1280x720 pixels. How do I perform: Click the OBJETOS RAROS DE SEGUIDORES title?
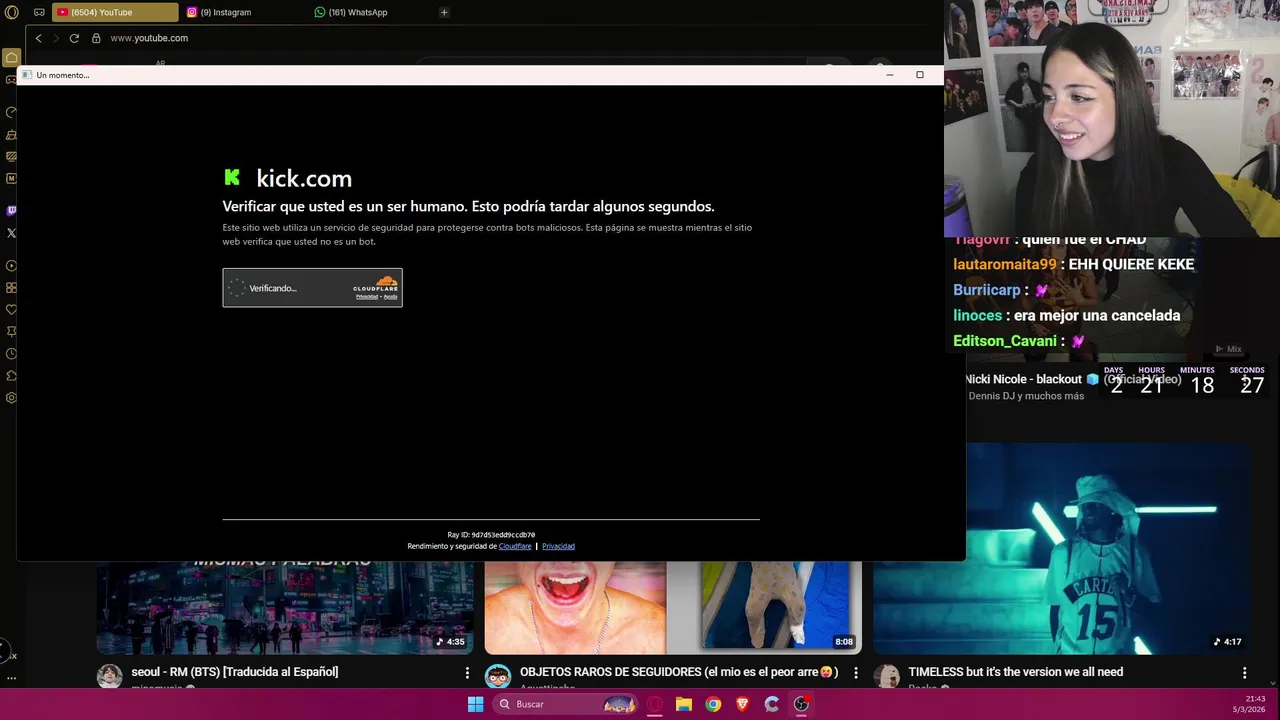click(x=678, y=672)
